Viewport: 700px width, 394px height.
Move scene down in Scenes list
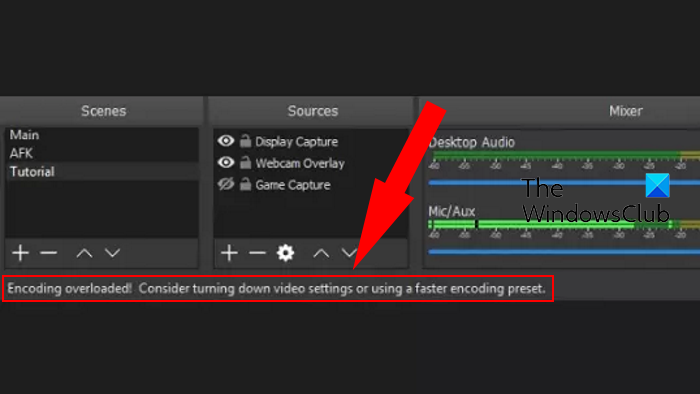[112, 253]
